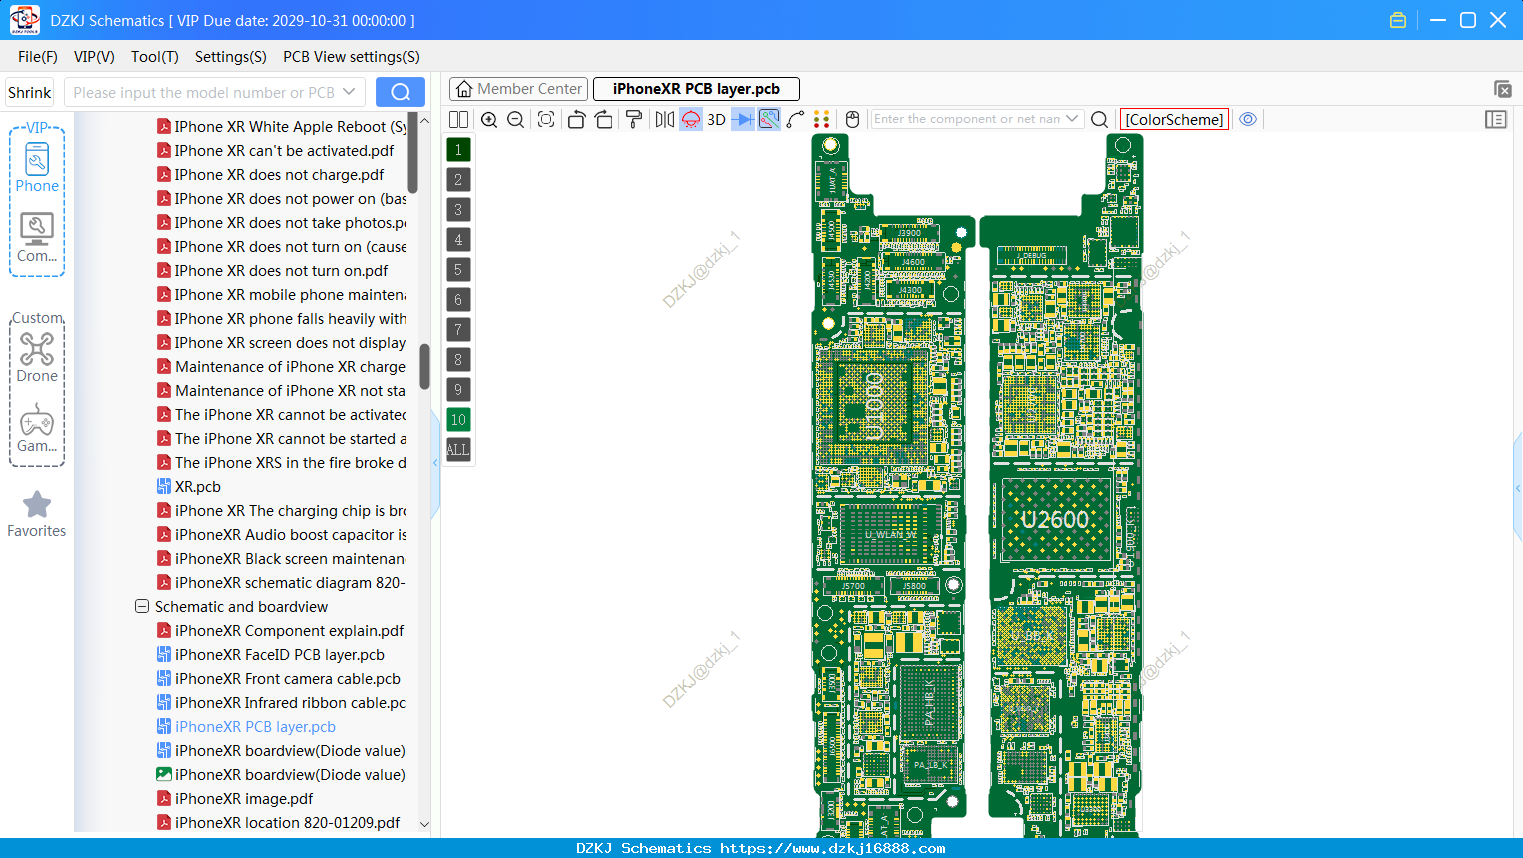Open the File(F) menu
The width and height of the screenshot is (1523, 858).
pyautogui.click(x=38, y=57)
